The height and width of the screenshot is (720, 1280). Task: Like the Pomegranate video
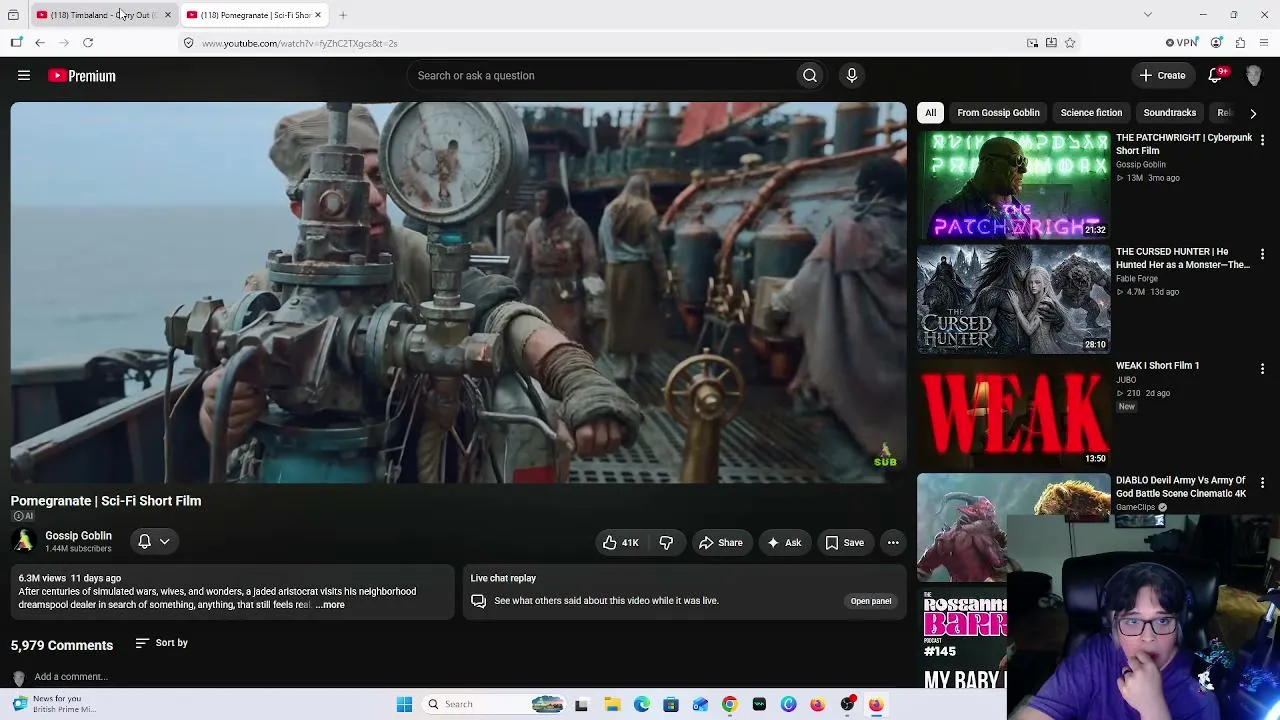(x=620, y=542)
